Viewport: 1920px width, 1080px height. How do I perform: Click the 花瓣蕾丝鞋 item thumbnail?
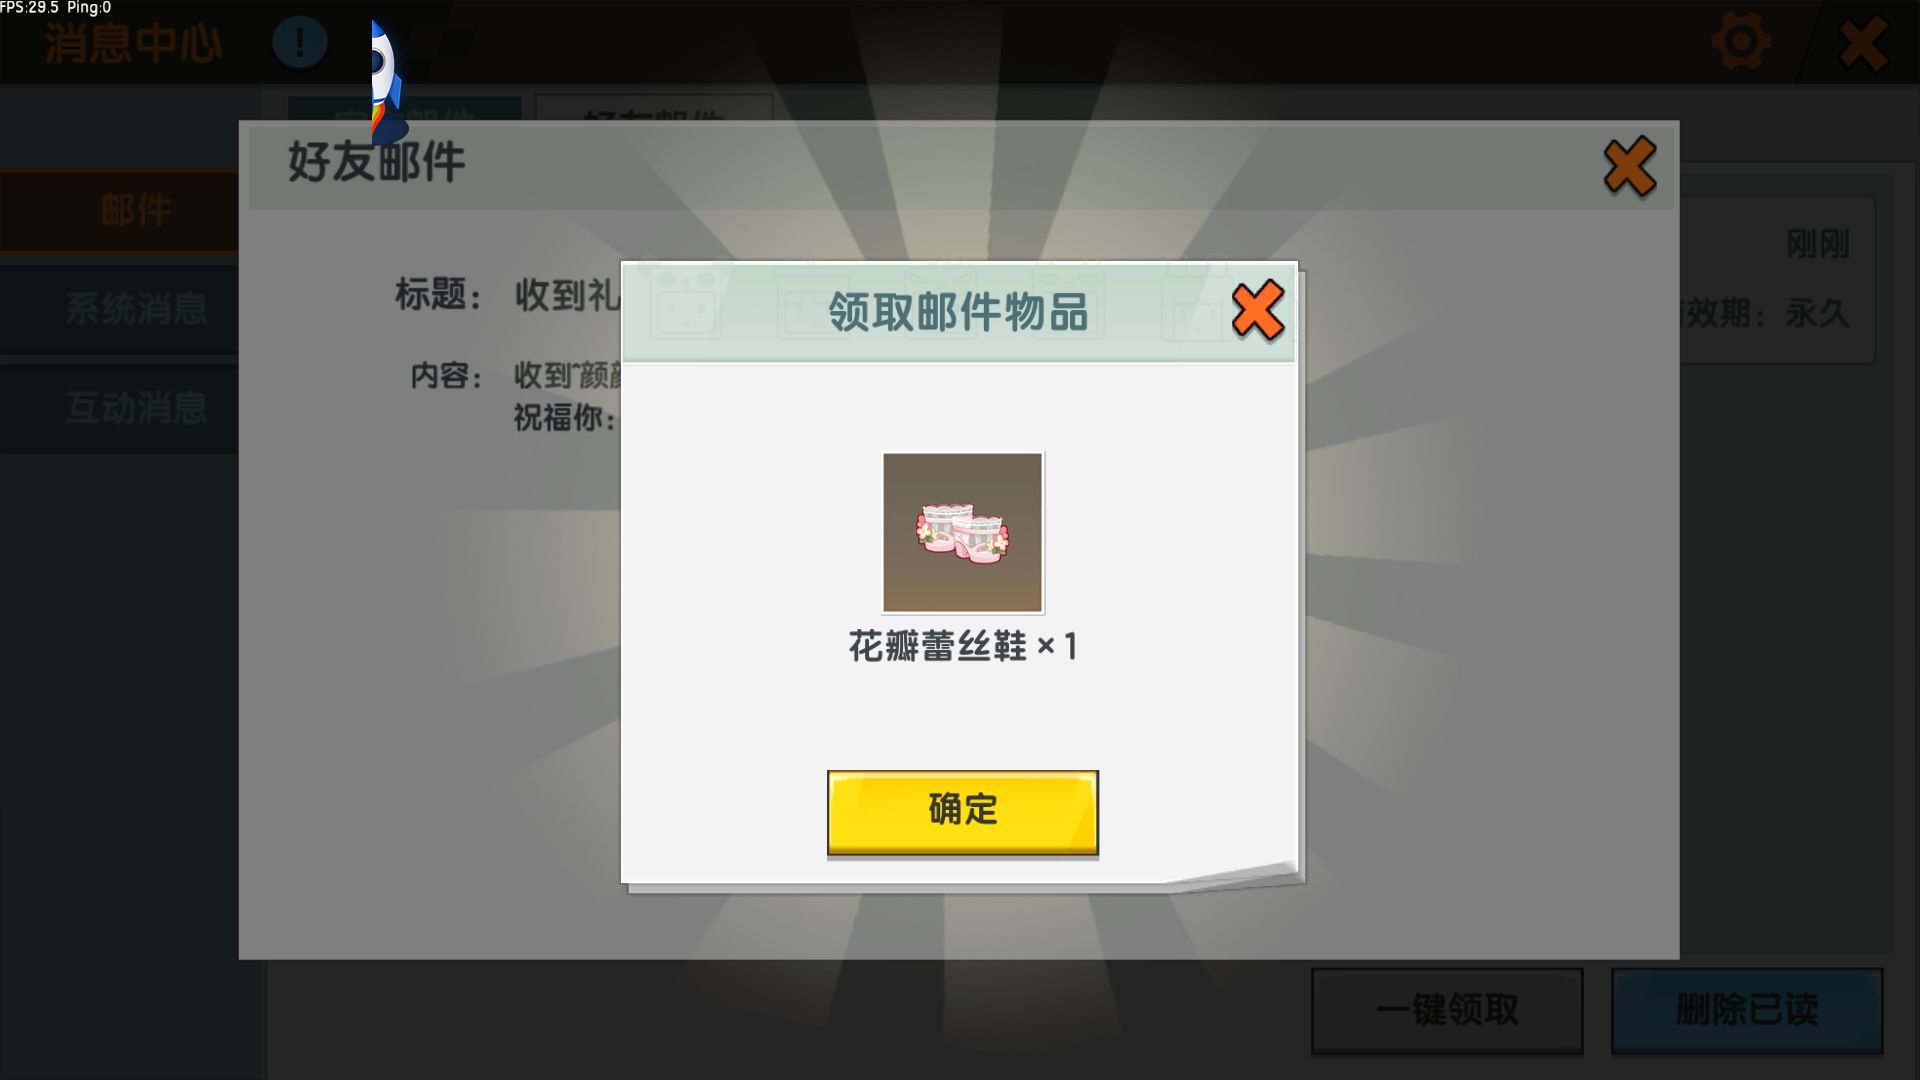[x=962, y=532]
